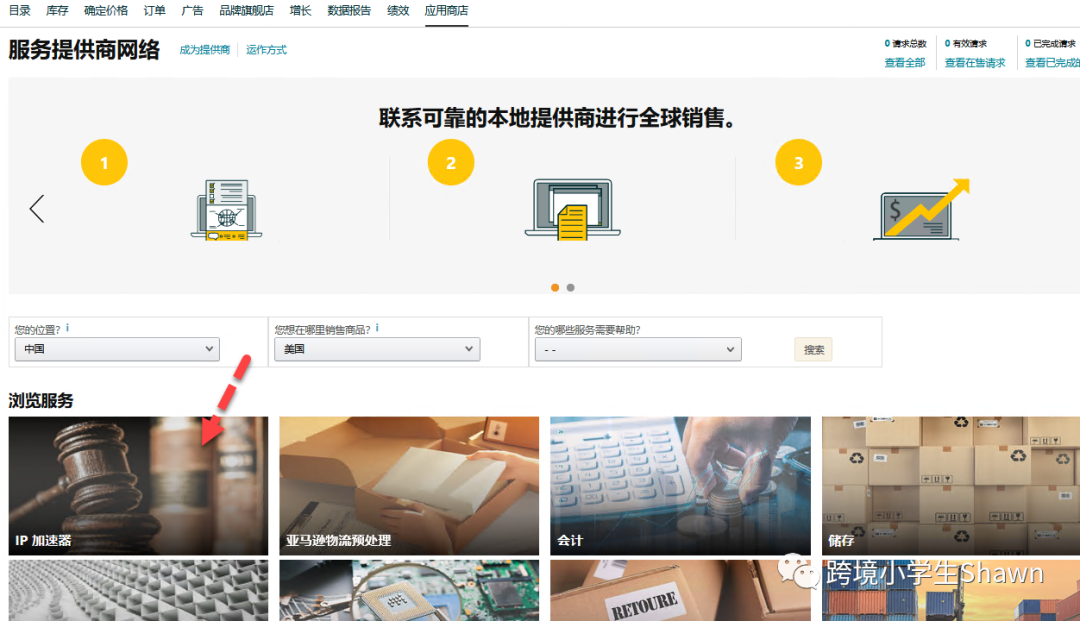Click the left carousel arrow
The image size is (1080, 621).
pyautogui.click(x=37, y=209)
